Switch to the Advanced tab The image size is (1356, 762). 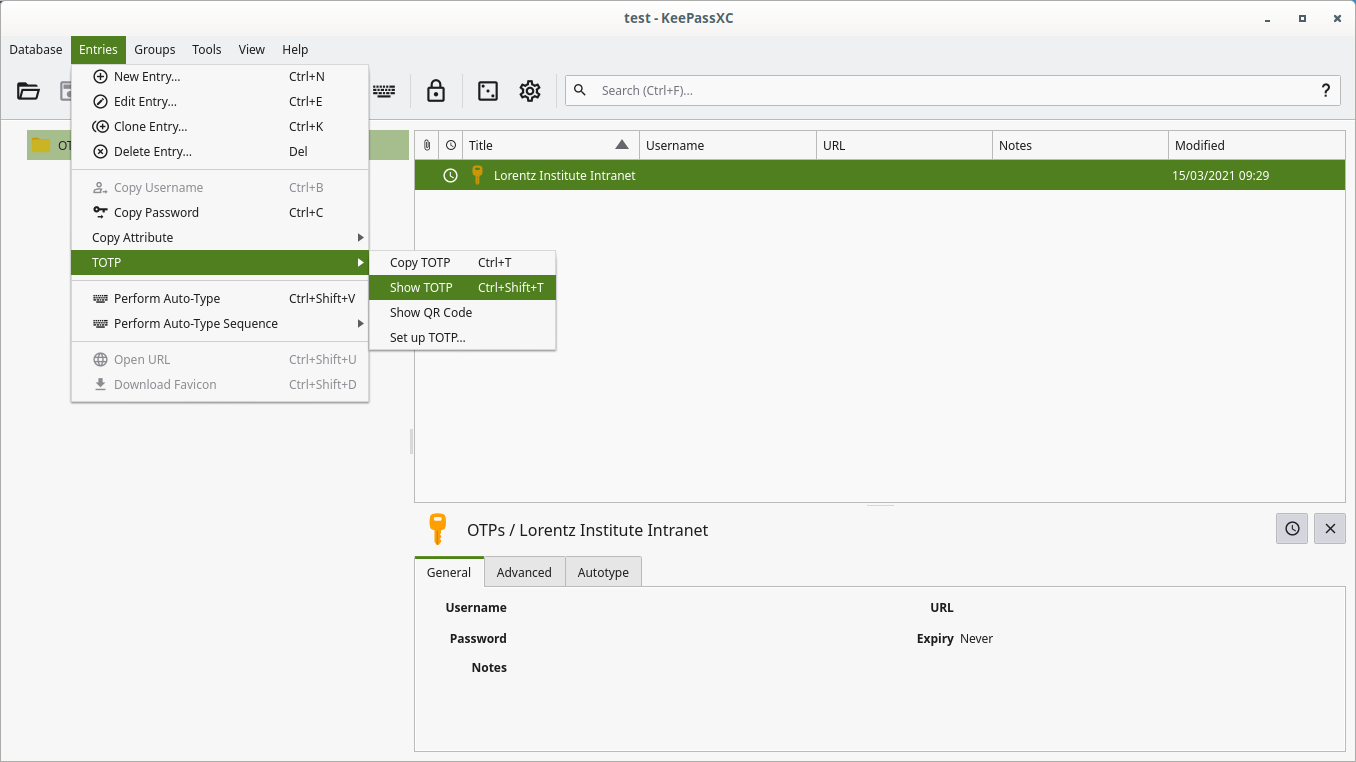524,572
